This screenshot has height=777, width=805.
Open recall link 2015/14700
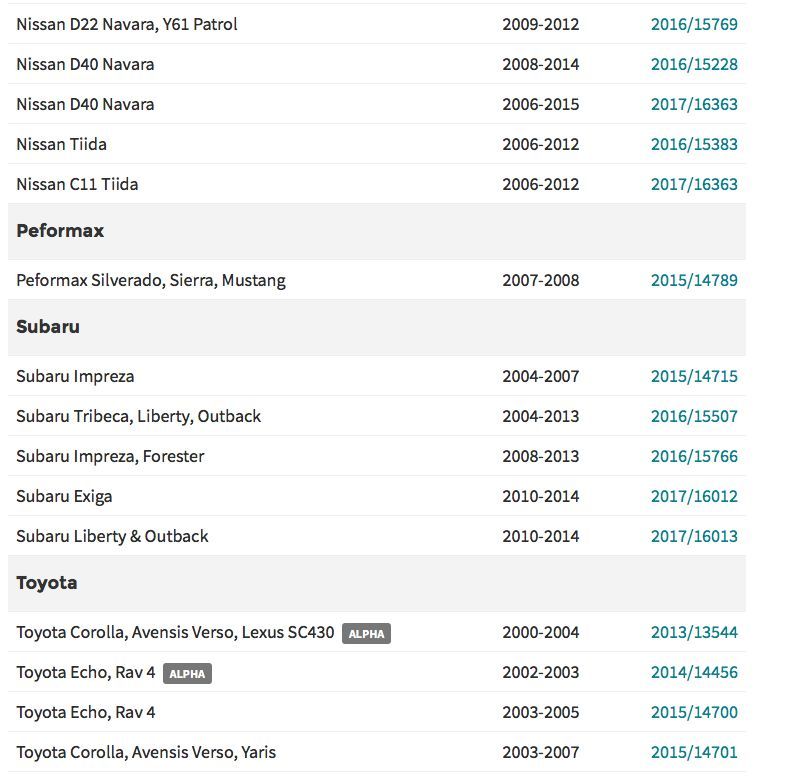pos(694,712)
